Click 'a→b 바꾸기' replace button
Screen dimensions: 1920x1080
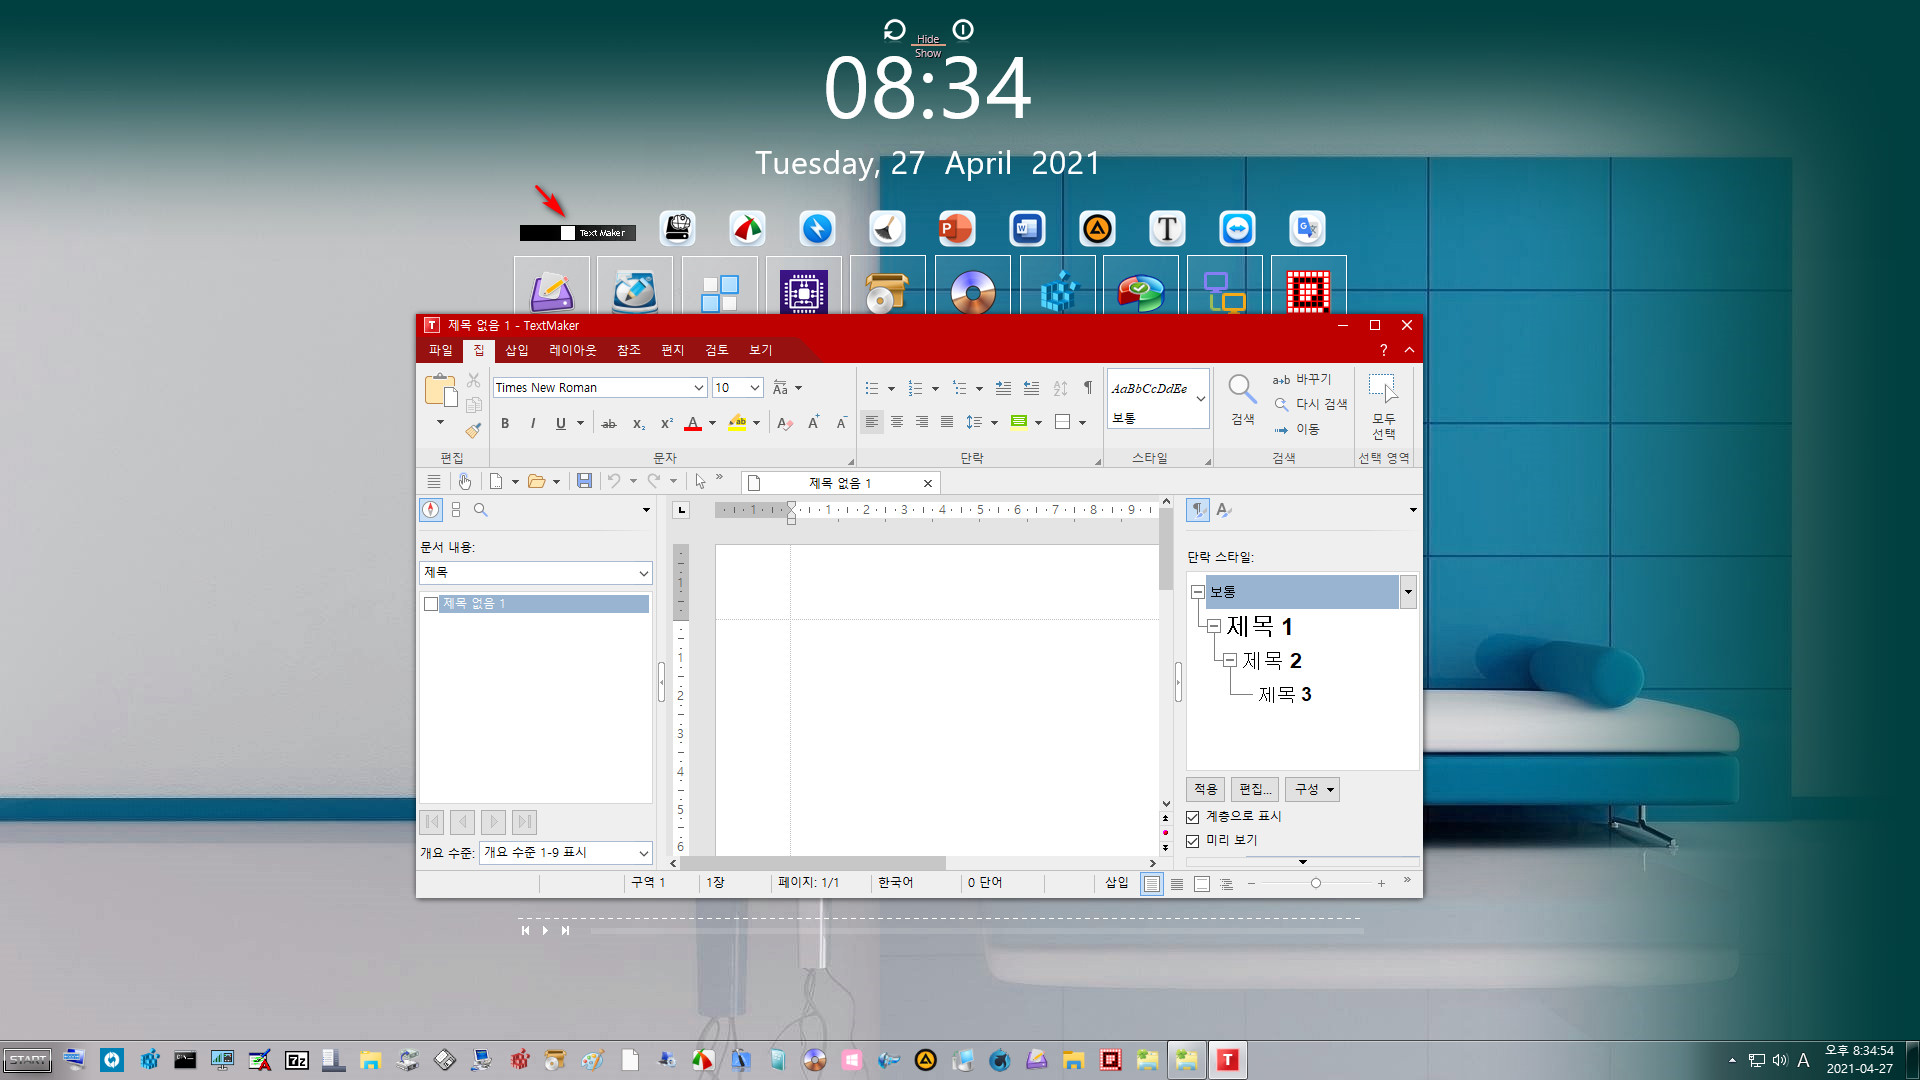pos(1302,380)
